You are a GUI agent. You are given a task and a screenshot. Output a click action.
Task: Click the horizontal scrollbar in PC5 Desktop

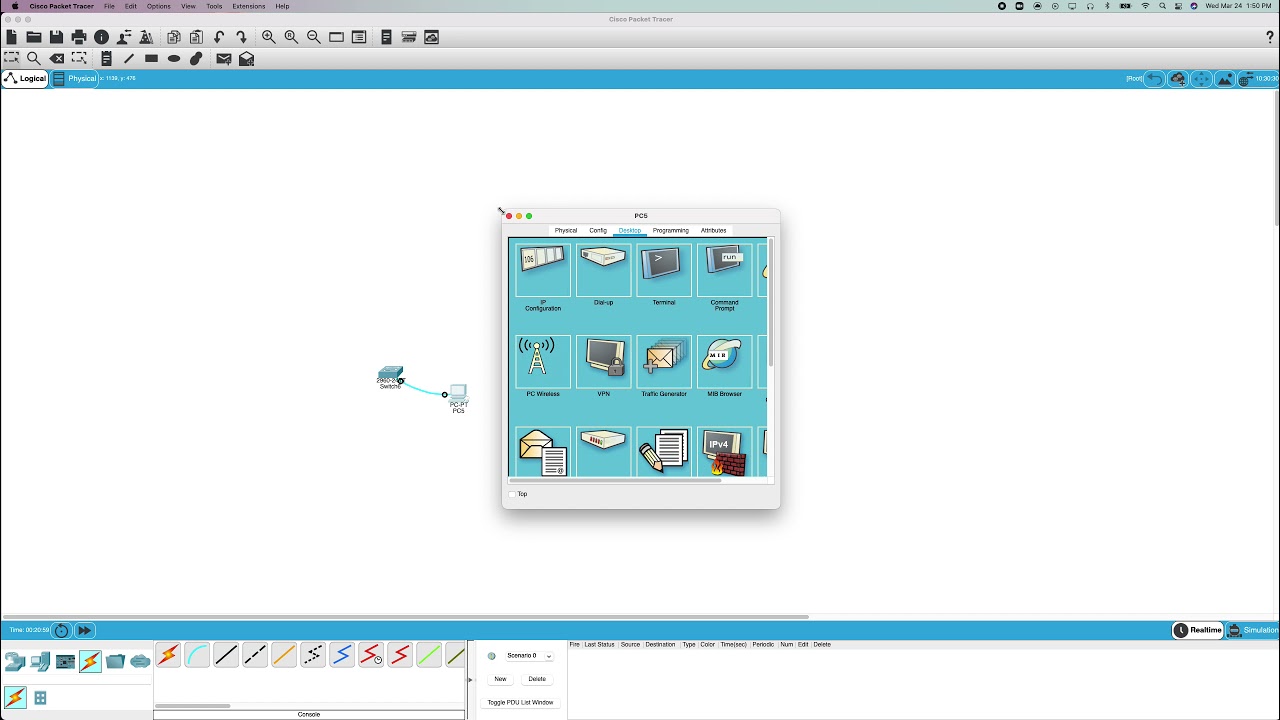coord(615,480)
